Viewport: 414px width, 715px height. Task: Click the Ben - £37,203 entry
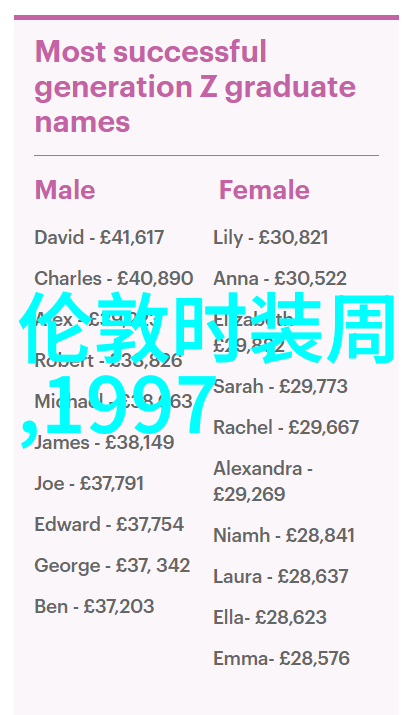[x=94, y=606]
